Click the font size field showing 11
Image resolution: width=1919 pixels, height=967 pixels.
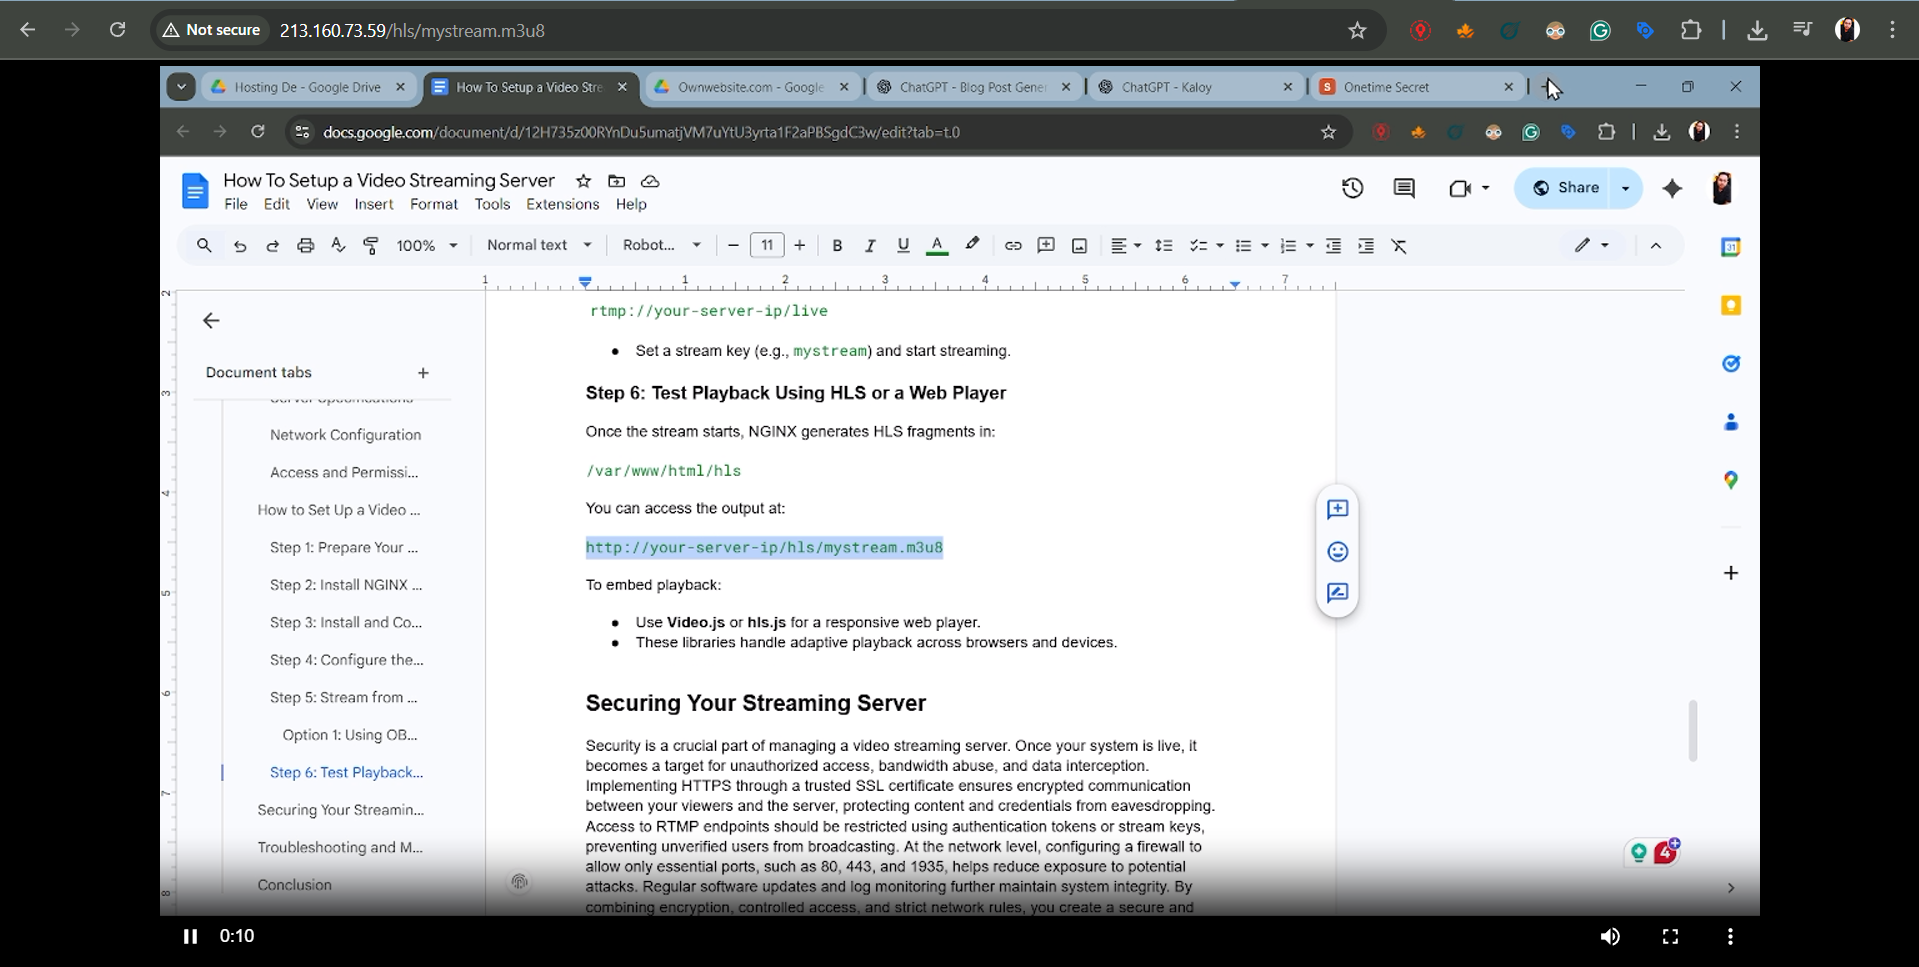tap(767, 246)
